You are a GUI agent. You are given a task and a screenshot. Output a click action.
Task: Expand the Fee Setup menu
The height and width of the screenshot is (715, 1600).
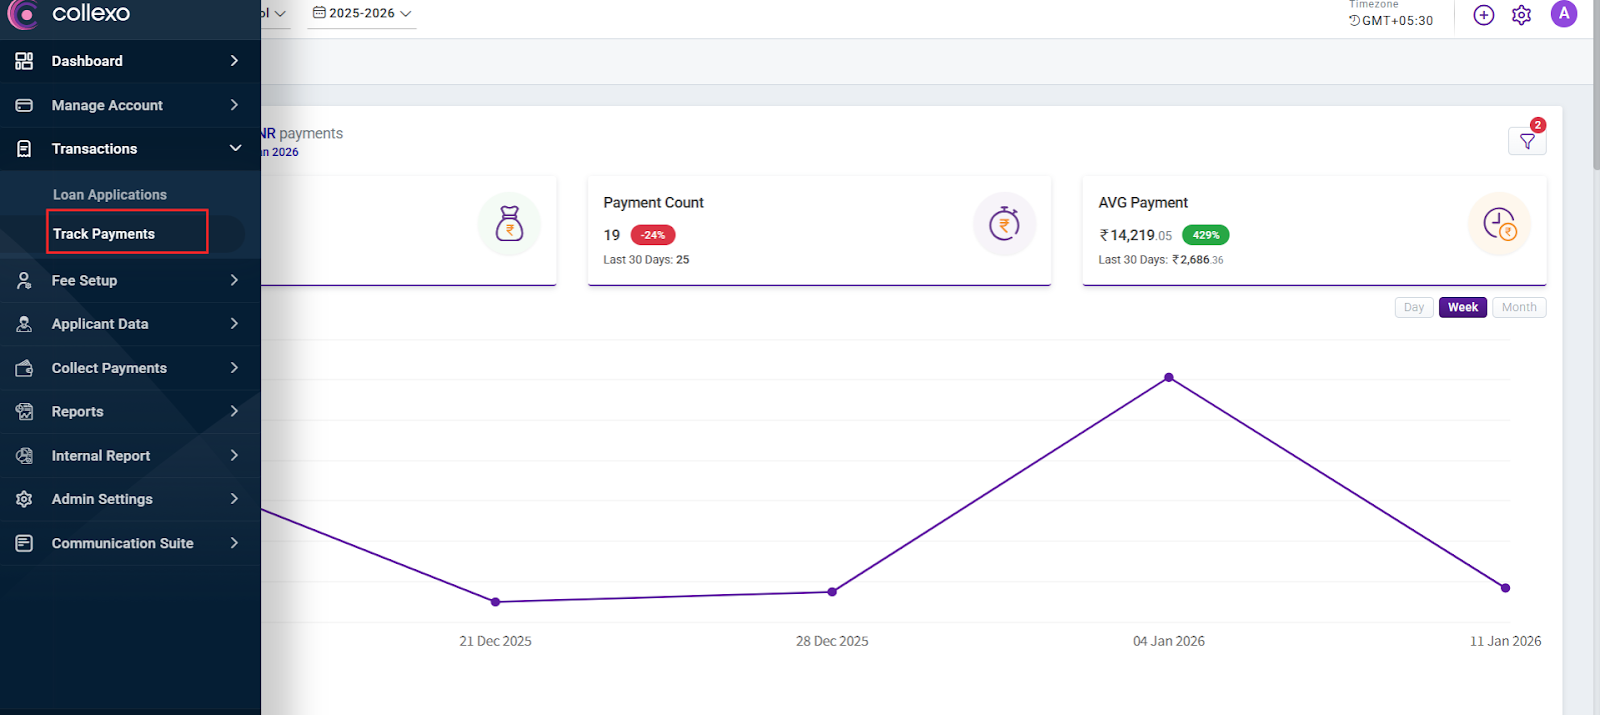tap(130, 281)
